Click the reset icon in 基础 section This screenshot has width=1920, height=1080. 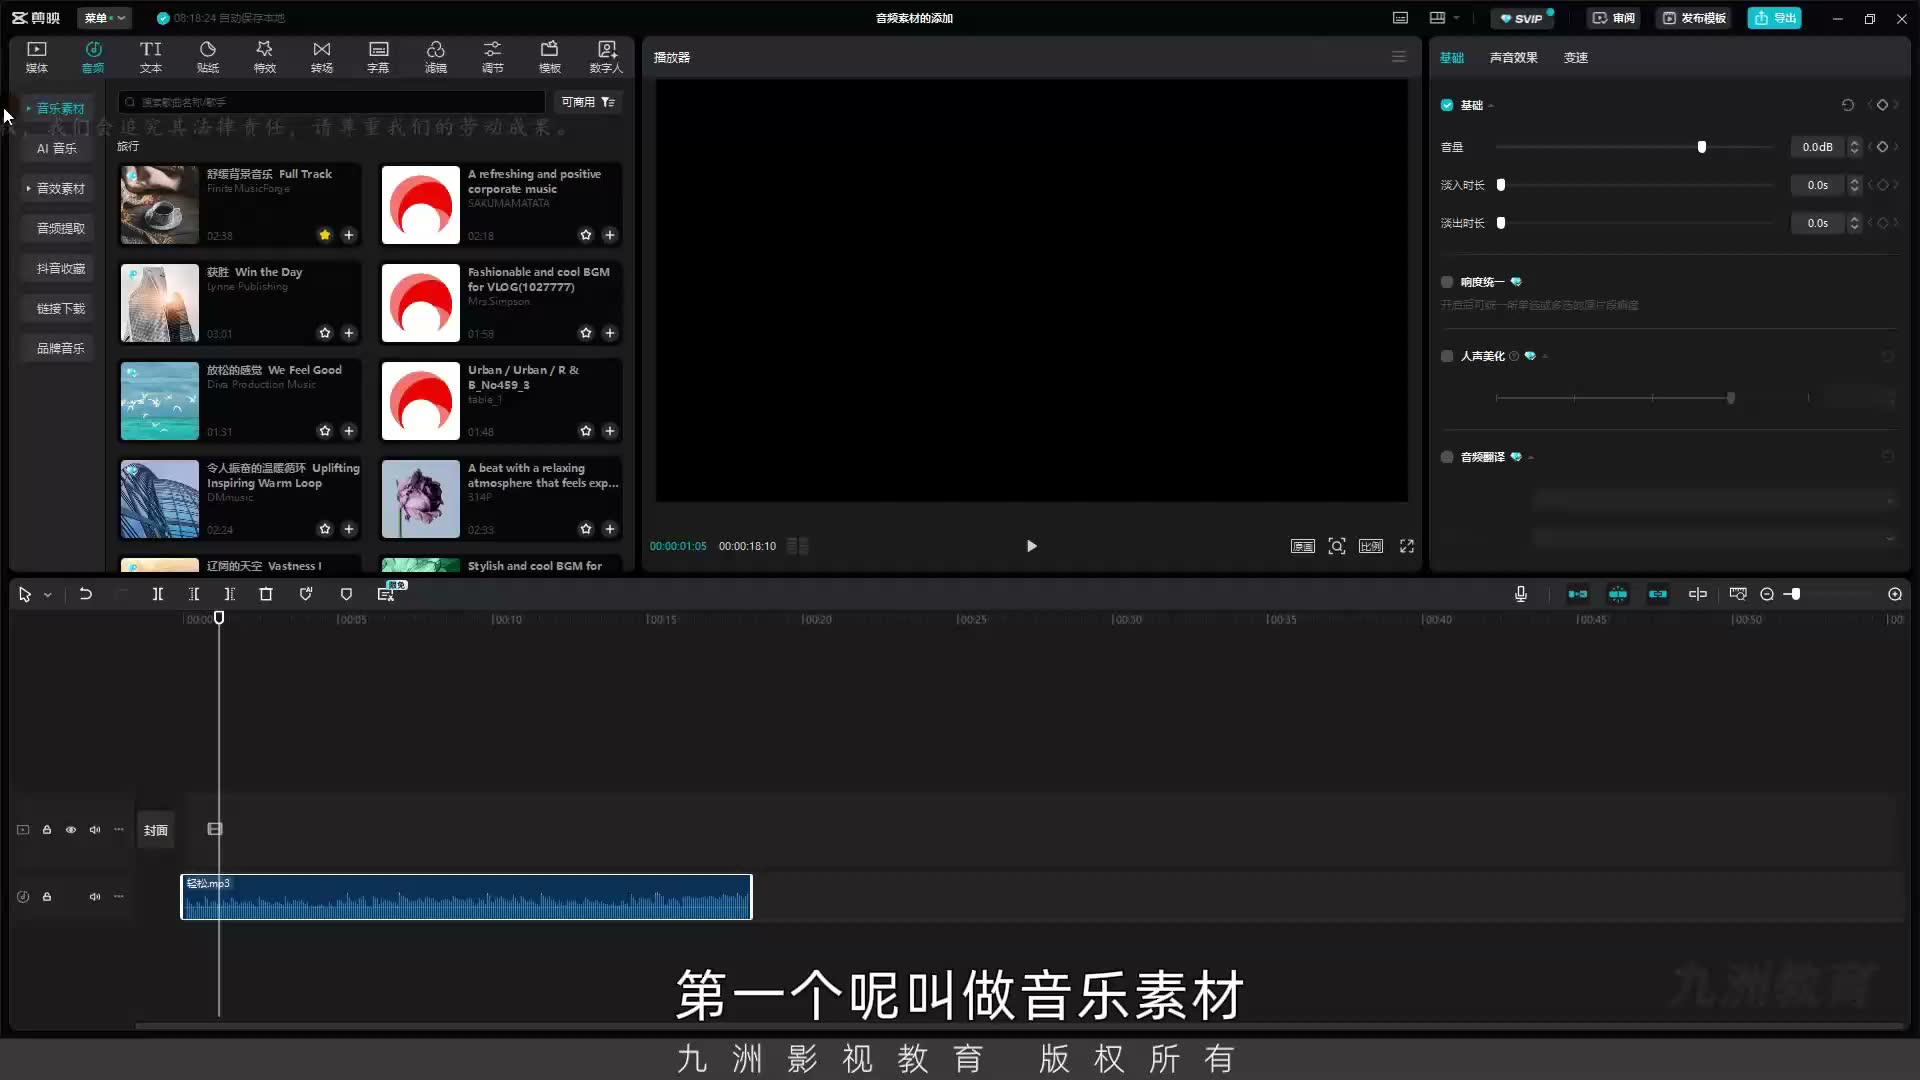coord(1847,105)
